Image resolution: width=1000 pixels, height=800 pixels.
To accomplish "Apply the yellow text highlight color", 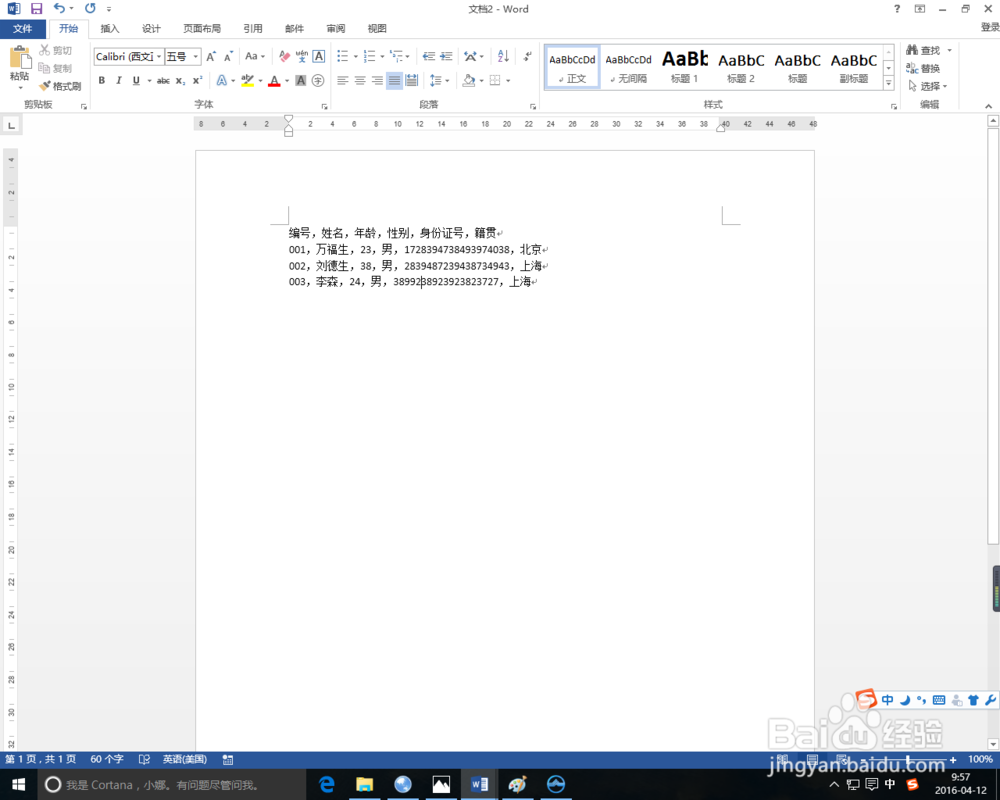I will [x=247, y=81].
